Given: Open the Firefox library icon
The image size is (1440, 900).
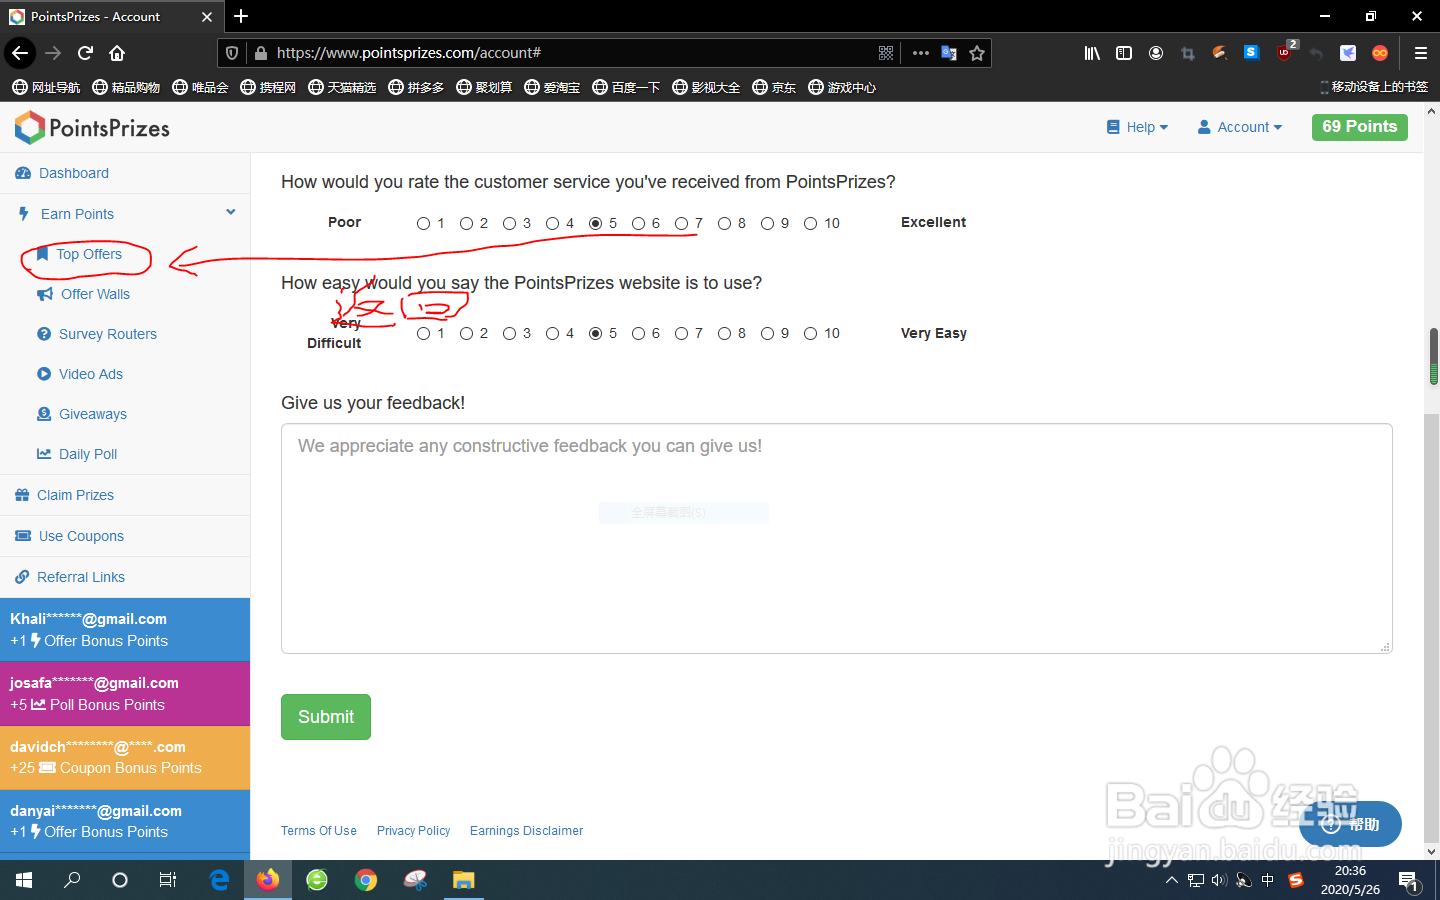Looking at the screenshot, I should coord(1092,53).
